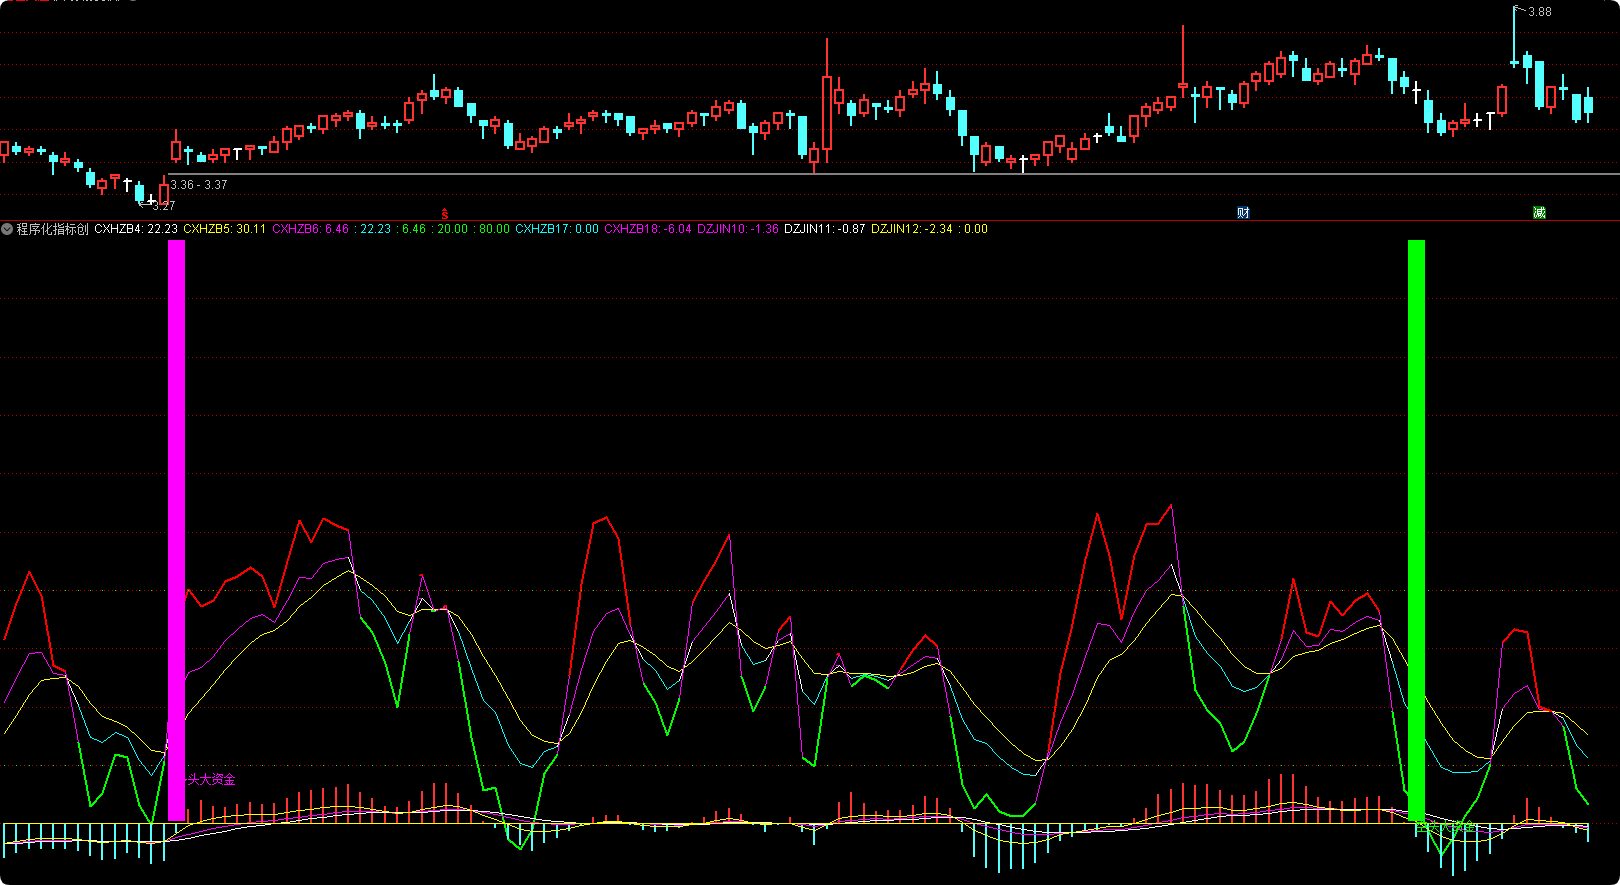The height and width of the screenshot is (885, 1620).
Task: Click the red S marker below the candles
Action: tap(445, 214)
